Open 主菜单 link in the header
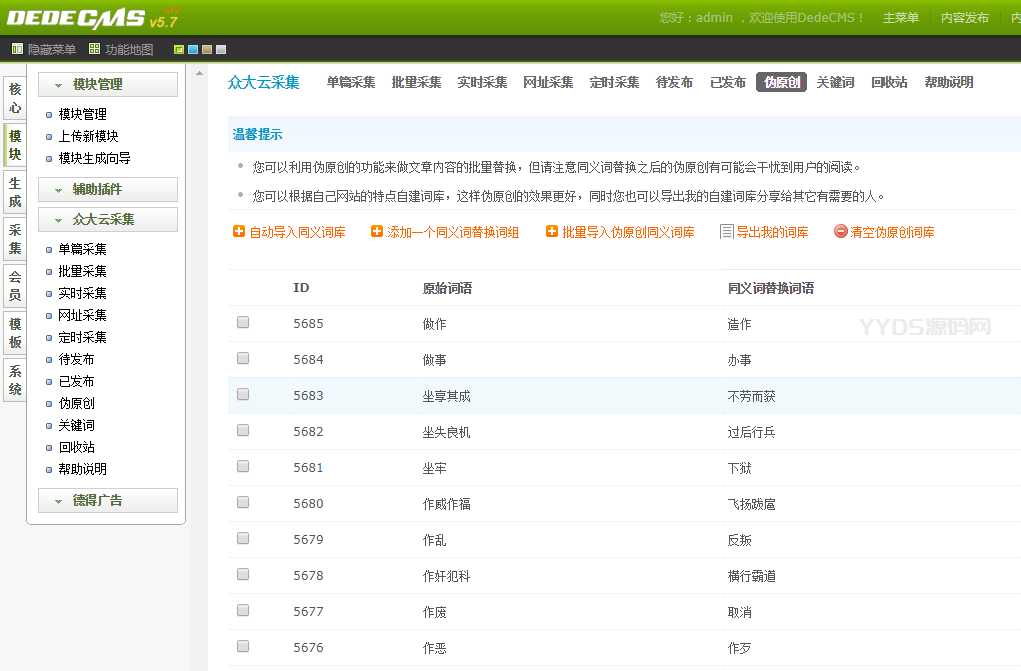 click(x=900, y=18)
